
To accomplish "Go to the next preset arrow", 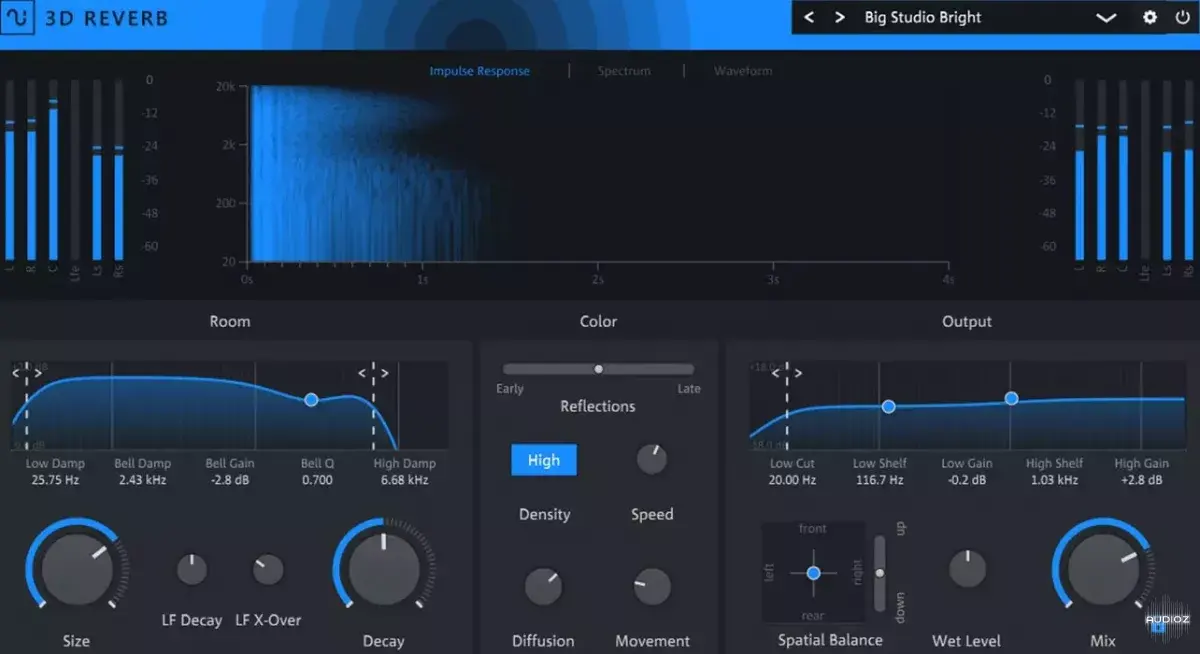I will click(x=840, y=18).
